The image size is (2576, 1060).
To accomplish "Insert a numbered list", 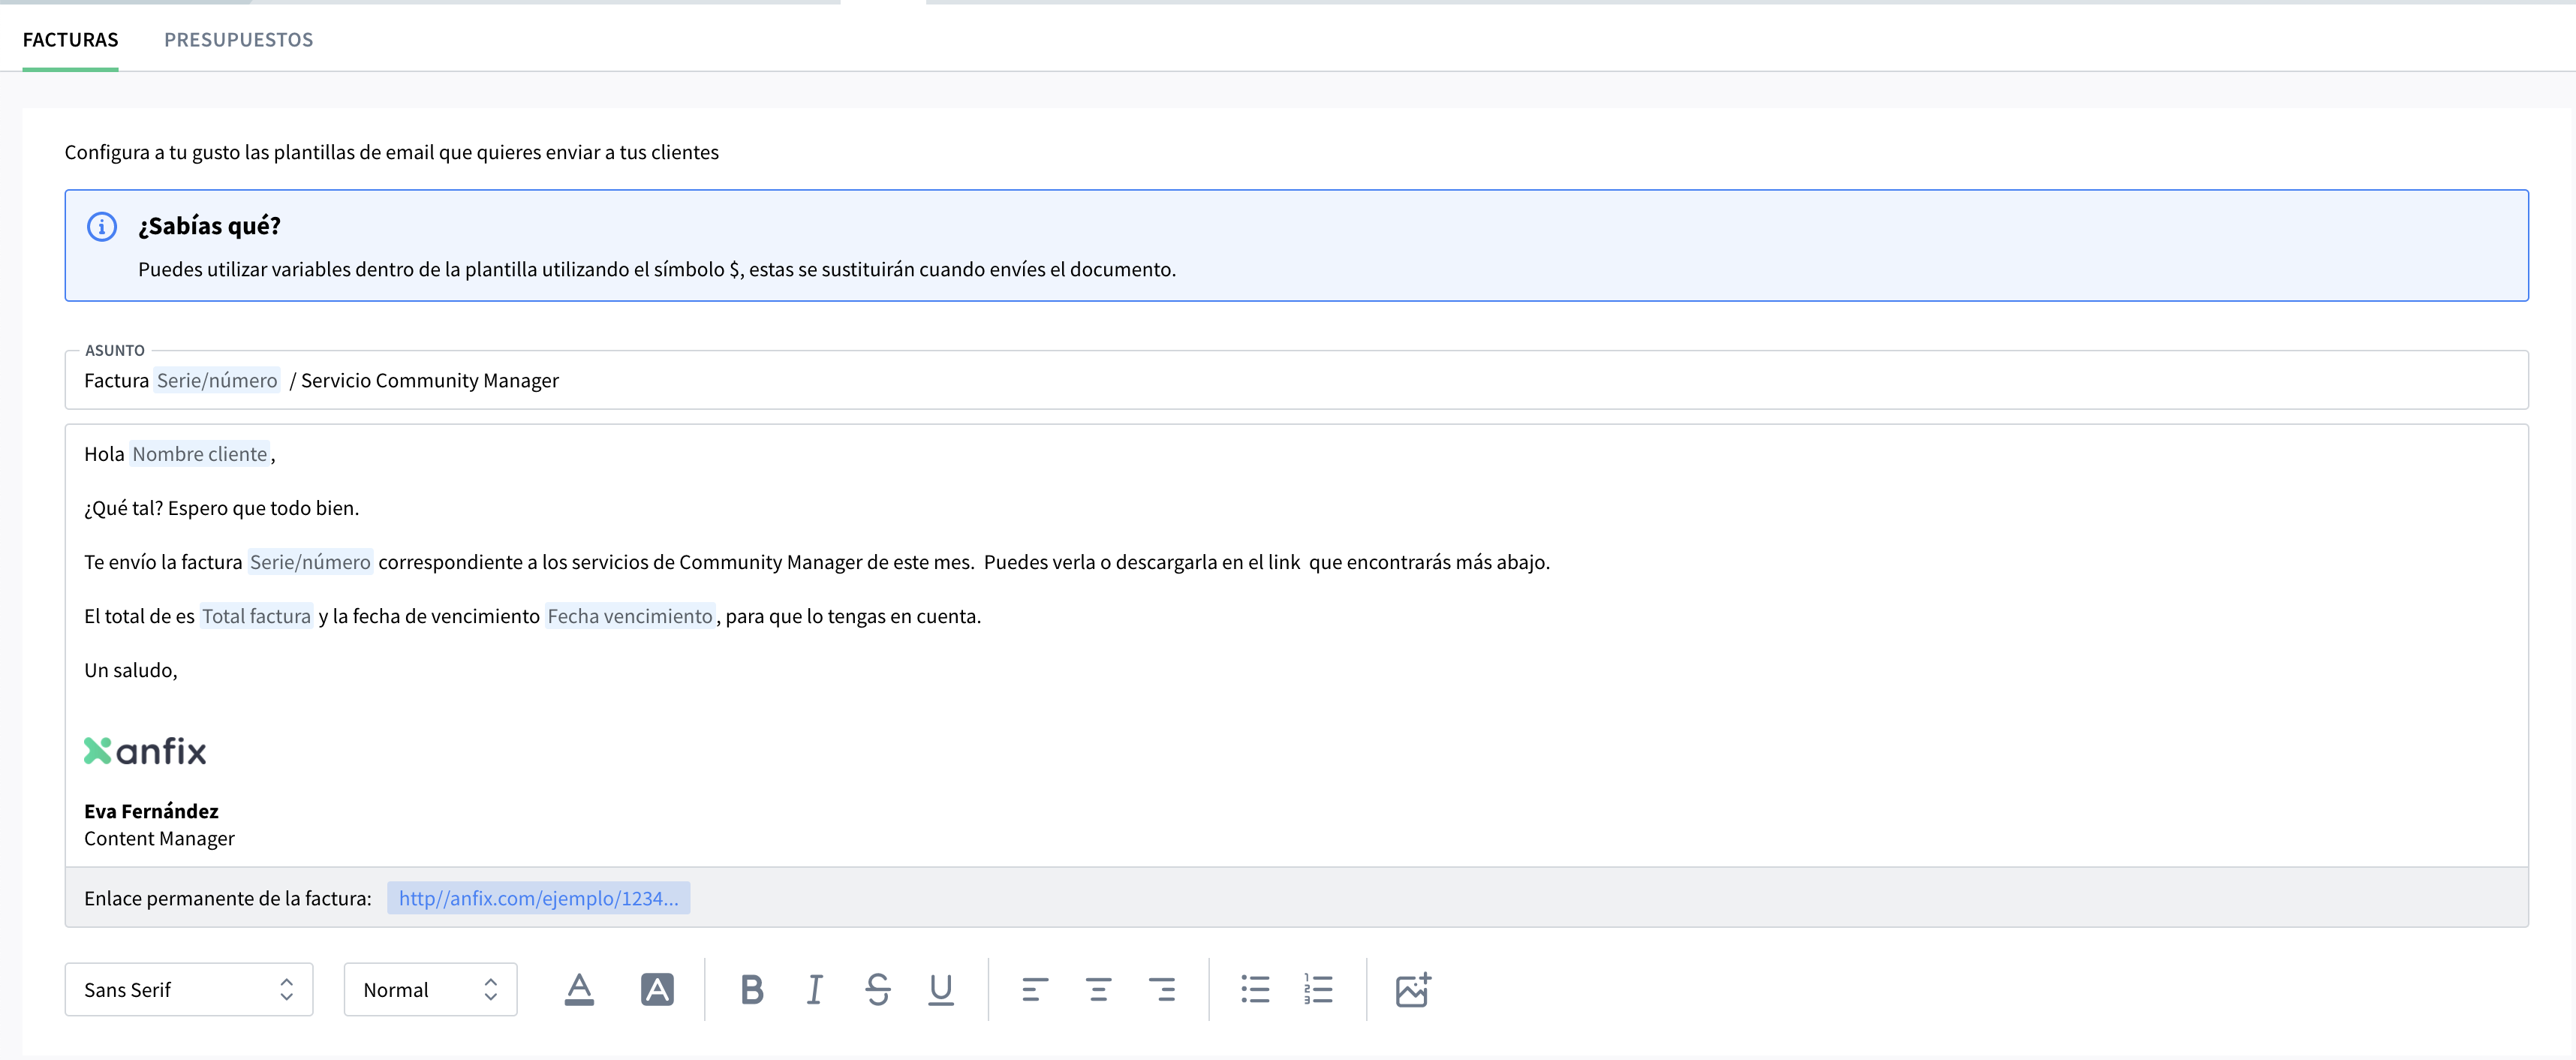I will [1318, 989].
